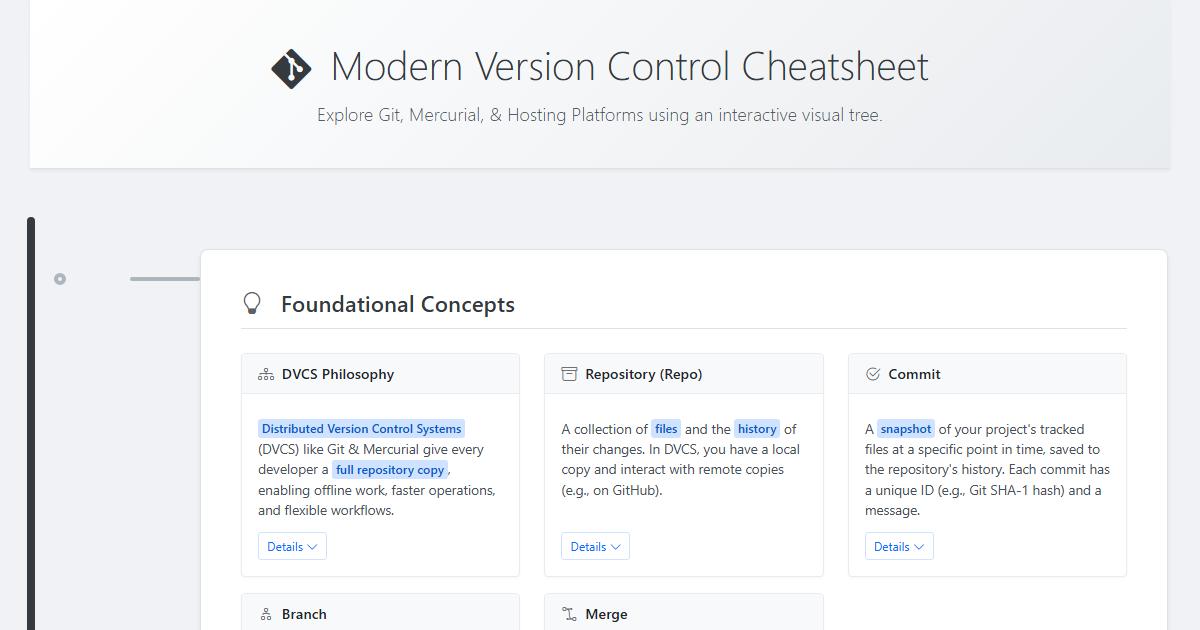Click the Merge card icon
The width and height of the screenshot is (1200, 630).
point(569,614)
